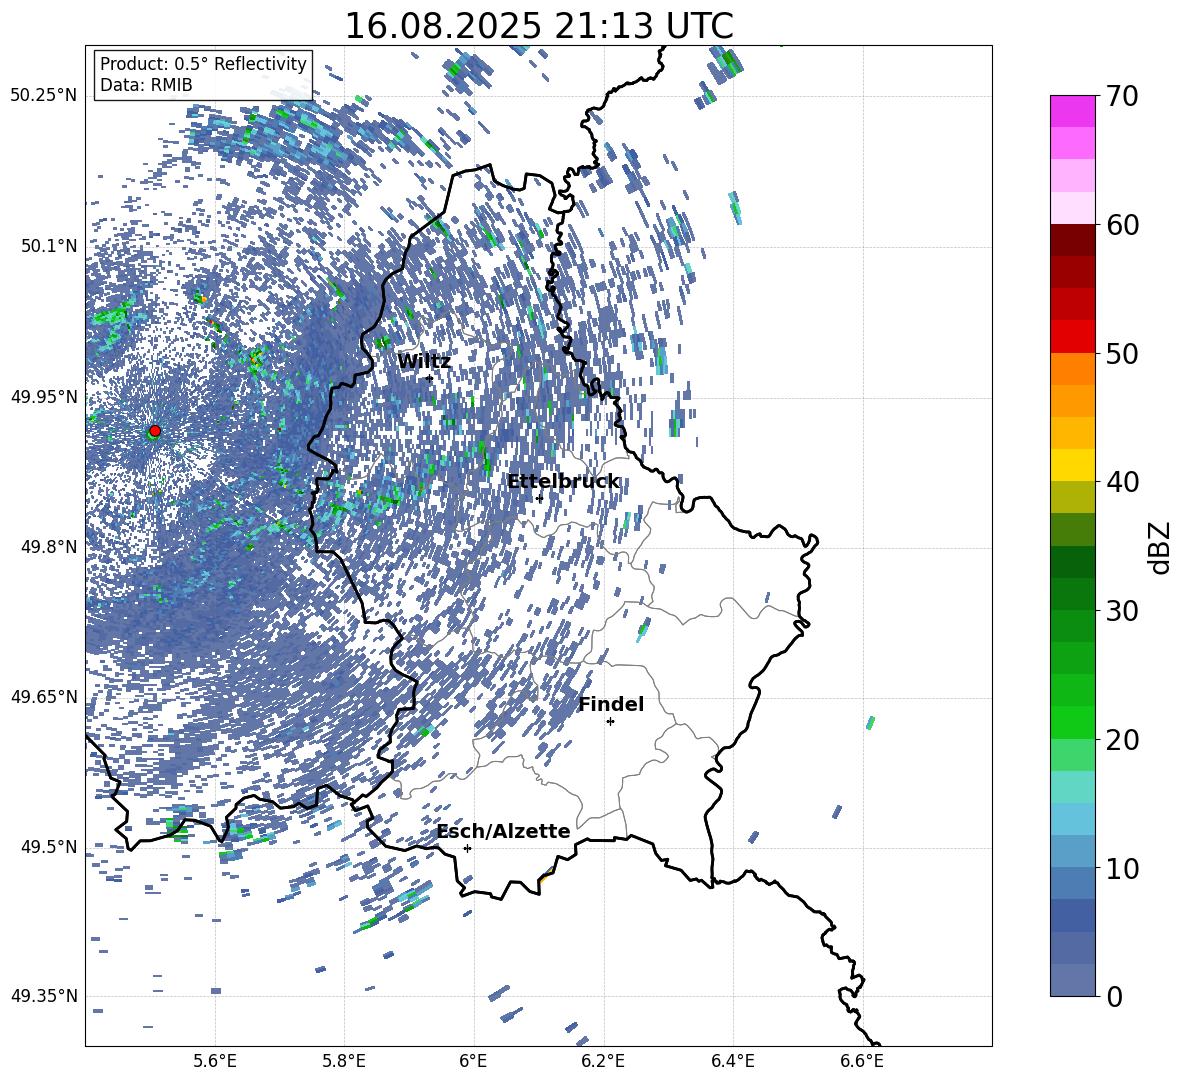Click the red radar site marker
1184x1081 pixels.
155,430
